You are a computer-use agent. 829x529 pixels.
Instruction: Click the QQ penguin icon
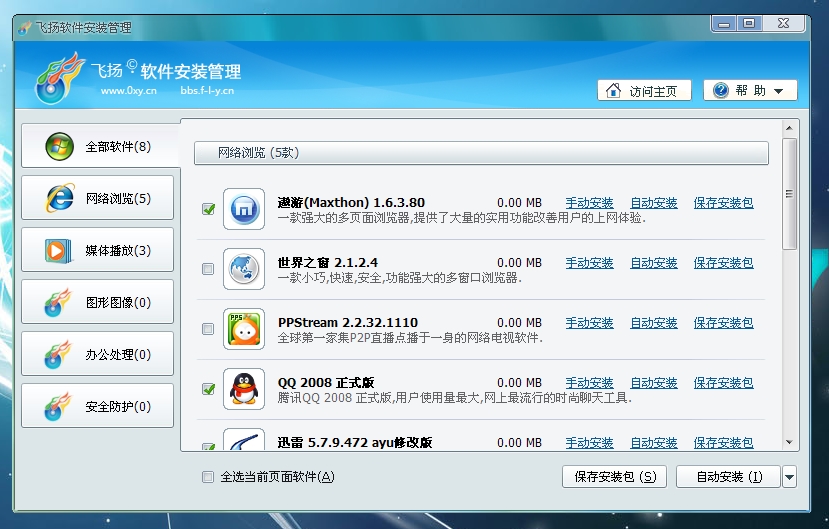pyautogui.click(x=244, y=388)
